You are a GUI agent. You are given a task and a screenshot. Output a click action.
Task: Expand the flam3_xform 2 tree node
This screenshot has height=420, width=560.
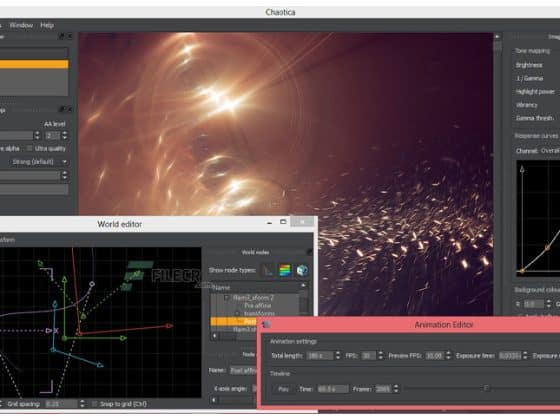226,298
